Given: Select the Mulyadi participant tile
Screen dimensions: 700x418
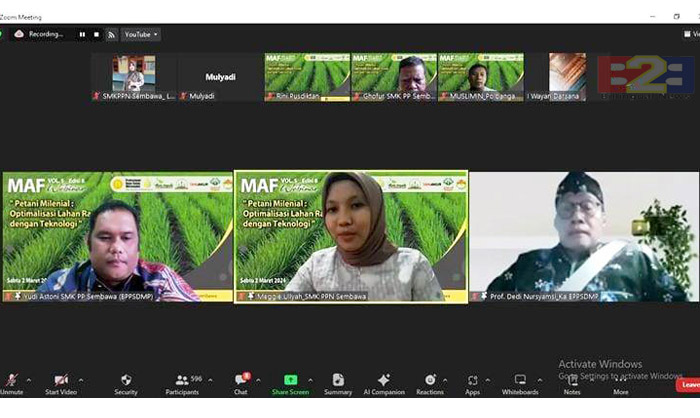Looking at the screenshot, I should pyautogui.click(x=221, y=77).
